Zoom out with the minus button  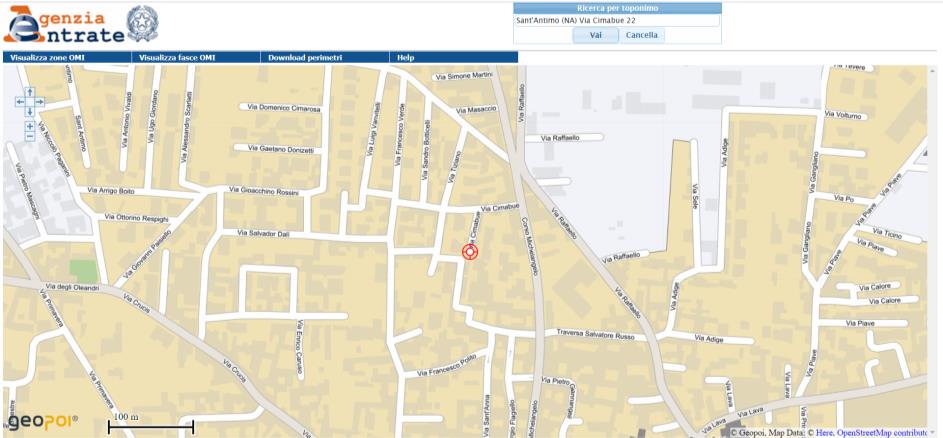pyautogui.click(x=29, y=137)
